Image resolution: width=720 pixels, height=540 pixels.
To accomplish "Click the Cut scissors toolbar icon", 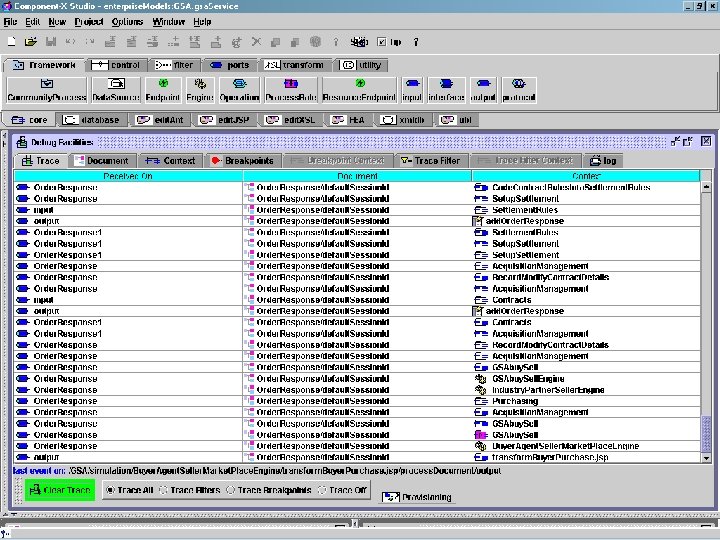I will [256, 42].
